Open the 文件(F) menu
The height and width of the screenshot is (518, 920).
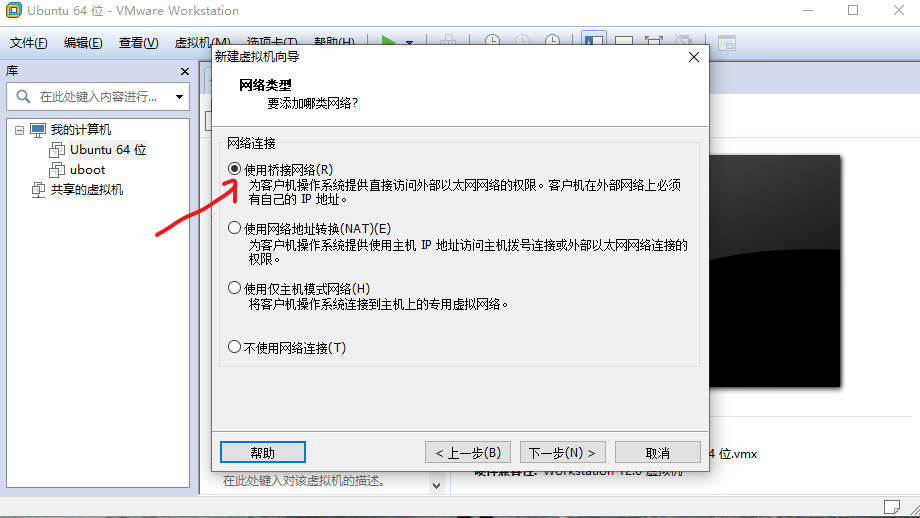tap(28, 43)
